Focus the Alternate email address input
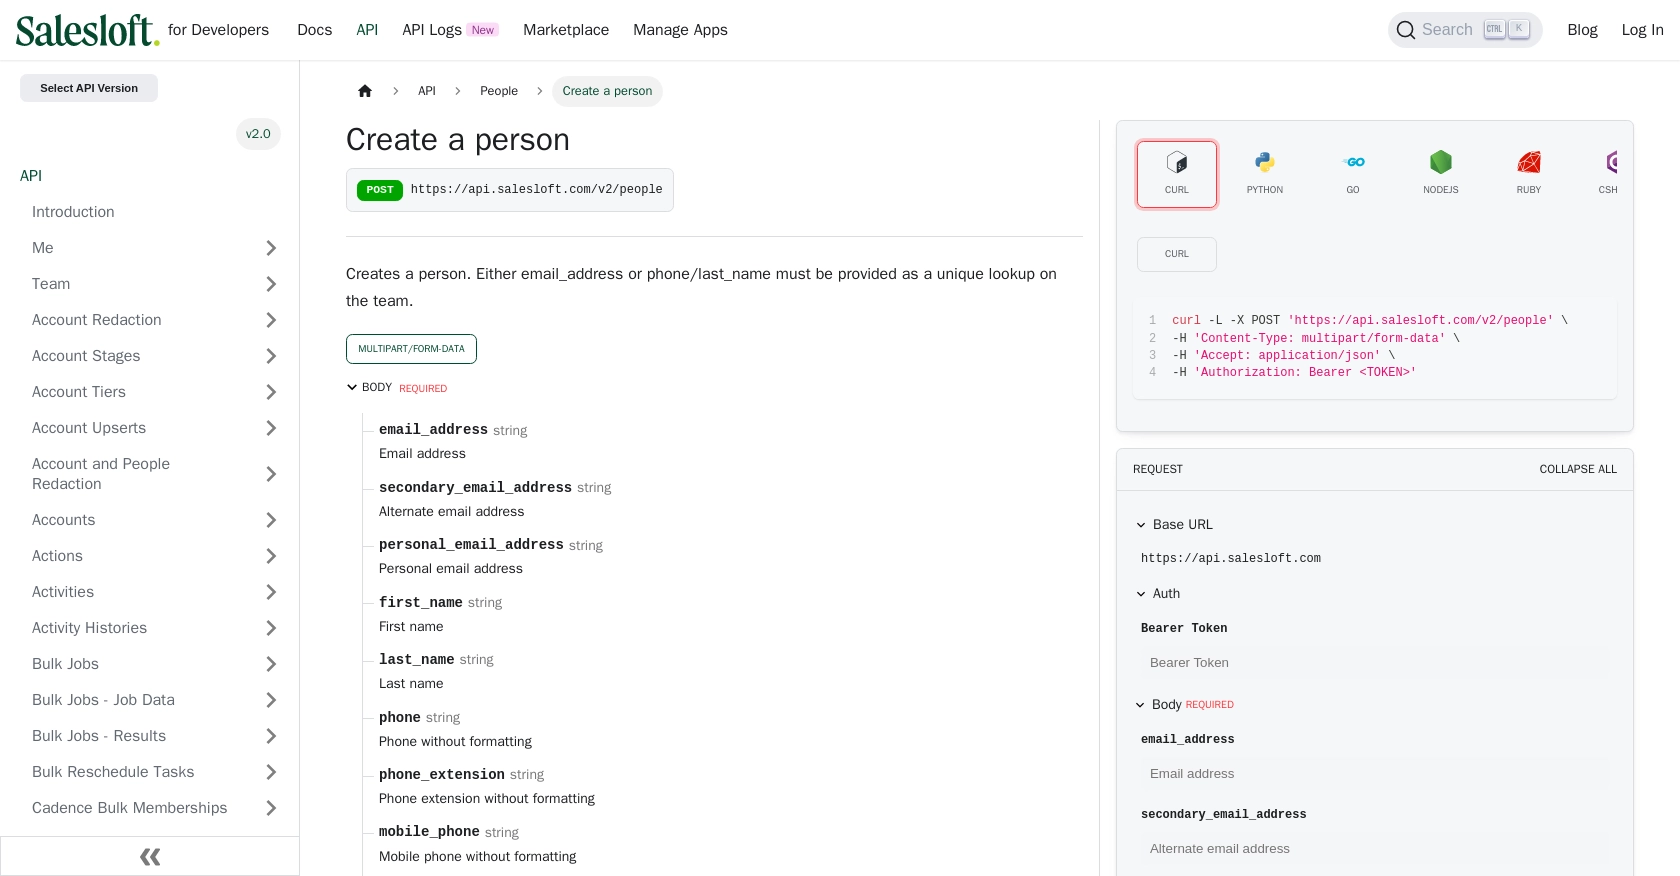The image size is (1680, 876). pyautogui.click(x=1375, y=849)
